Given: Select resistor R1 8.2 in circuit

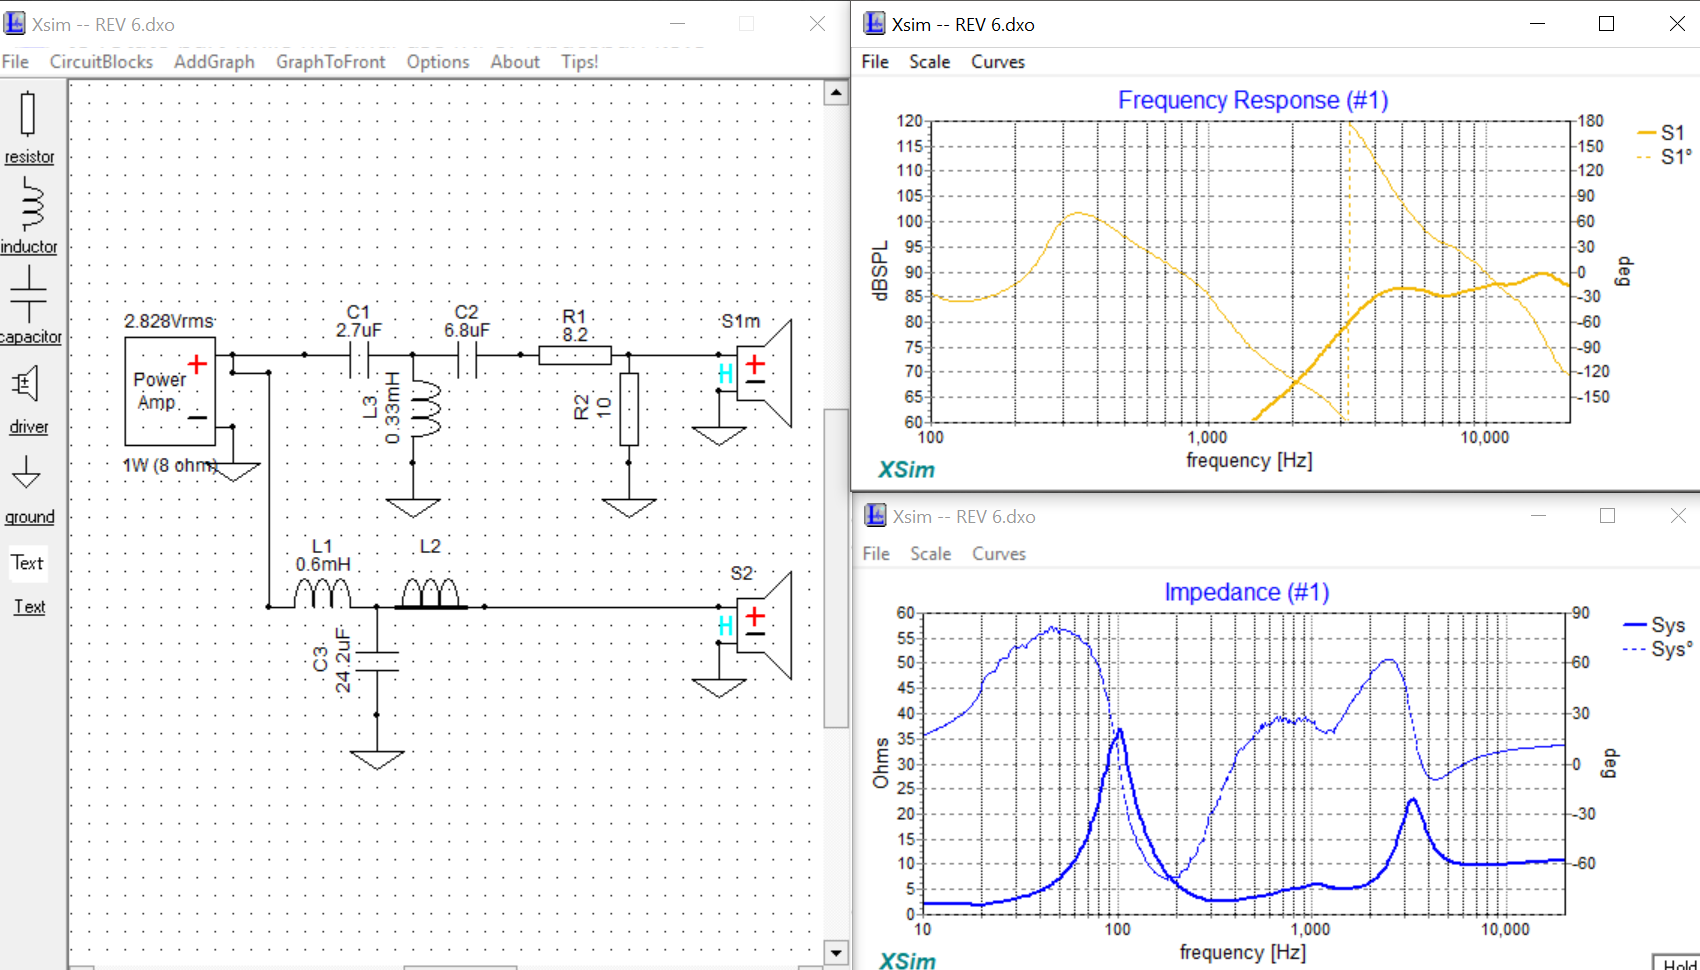Looking at the screenshot, I should point(575,355).
